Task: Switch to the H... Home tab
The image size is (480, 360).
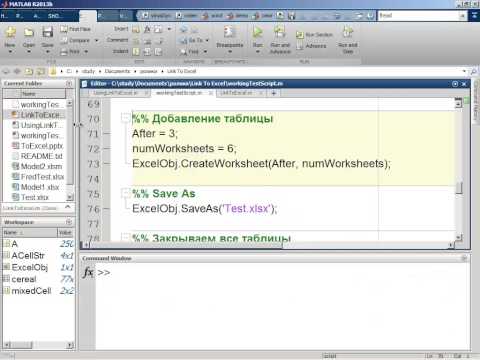Action: [x=4, y=16]
